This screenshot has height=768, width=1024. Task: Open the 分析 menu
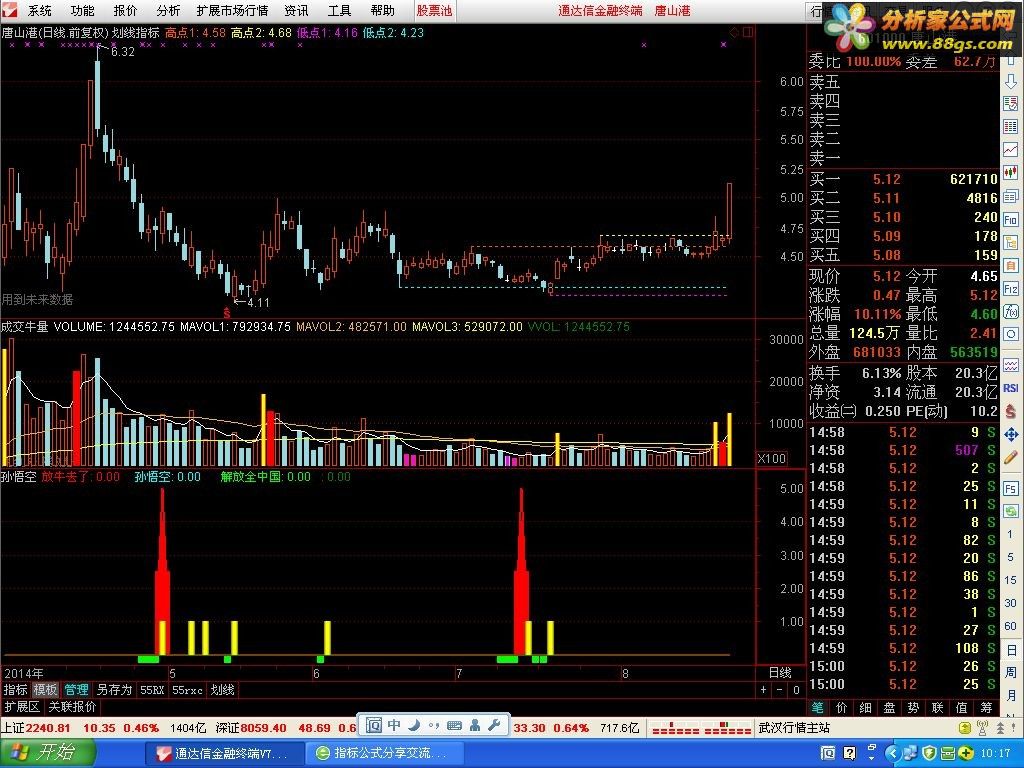(x=168, y=10)
